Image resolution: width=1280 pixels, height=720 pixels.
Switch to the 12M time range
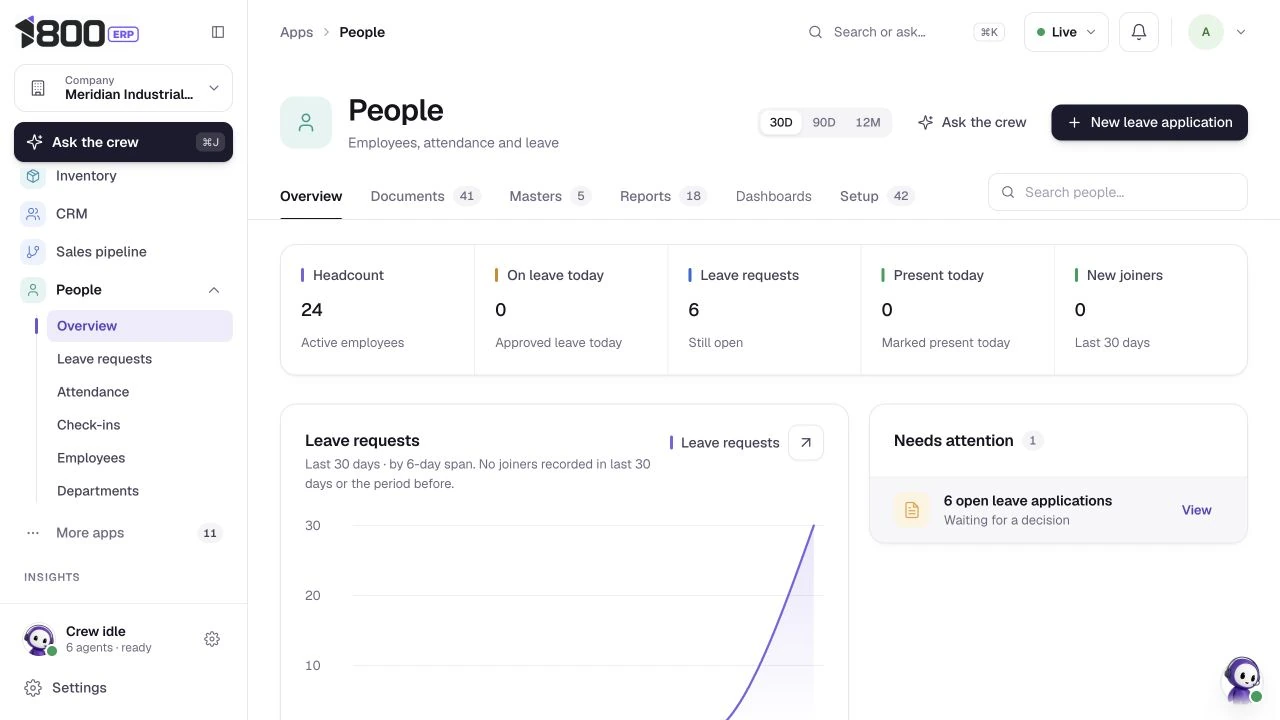click(x=868, y=122)
